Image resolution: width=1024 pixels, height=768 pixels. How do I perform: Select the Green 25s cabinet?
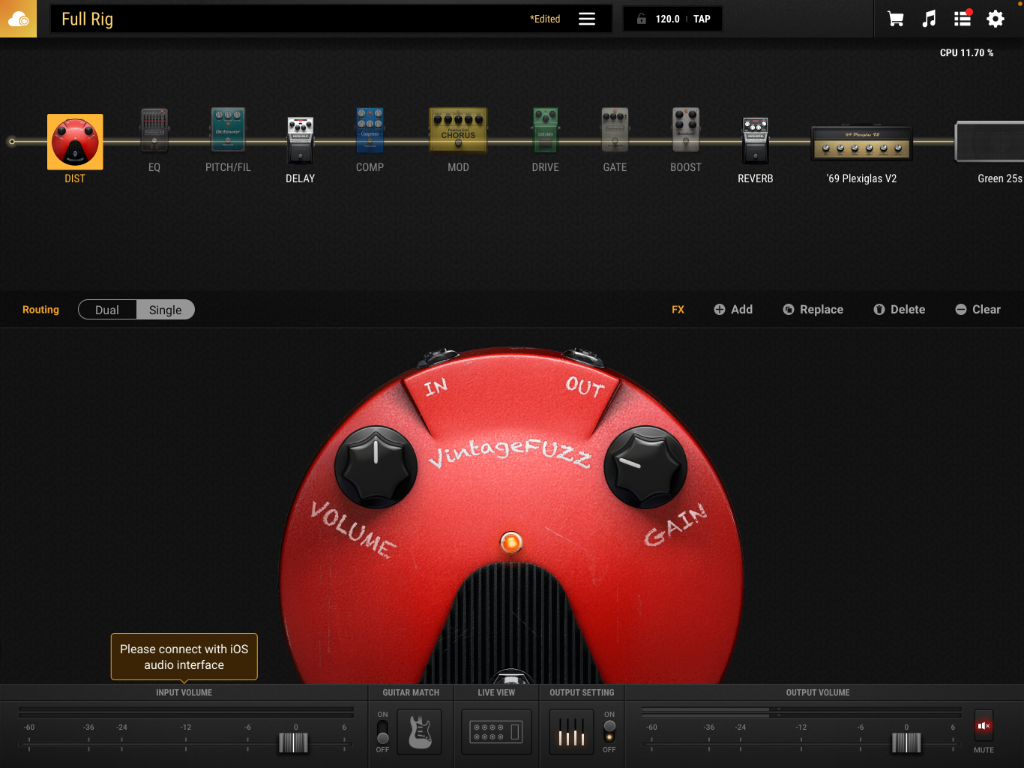(990, 141)
